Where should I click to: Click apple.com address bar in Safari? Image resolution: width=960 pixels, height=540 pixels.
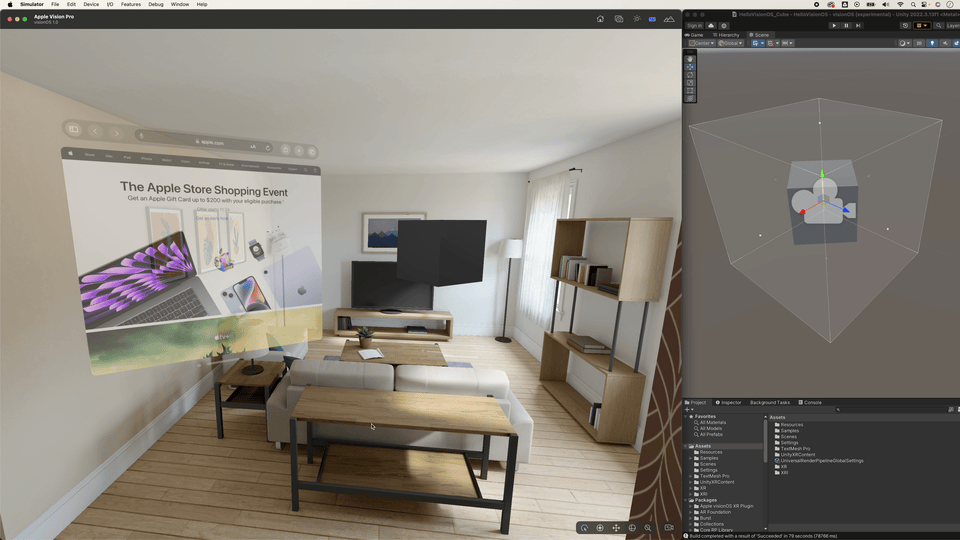(x=205, y=141)
